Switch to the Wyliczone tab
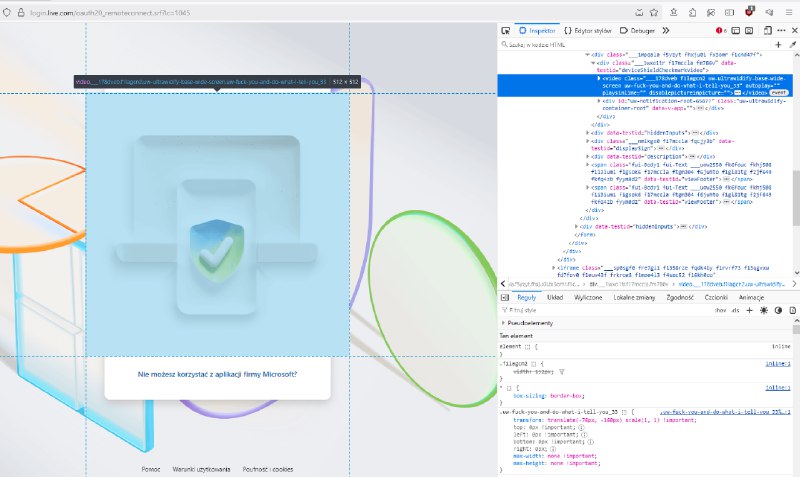 click(x=588, y=297)
